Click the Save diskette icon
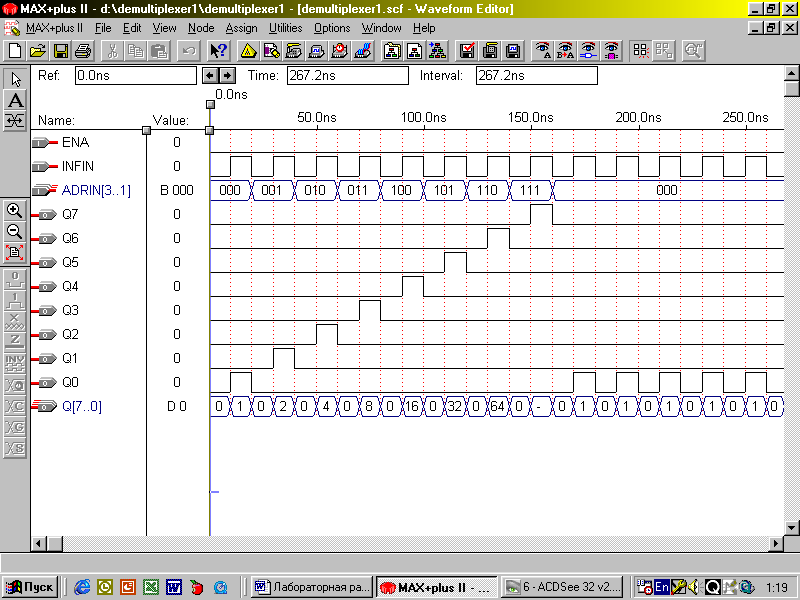Image resolution: width=800 pixels, height=600 pixels. [x=60, y=50]
